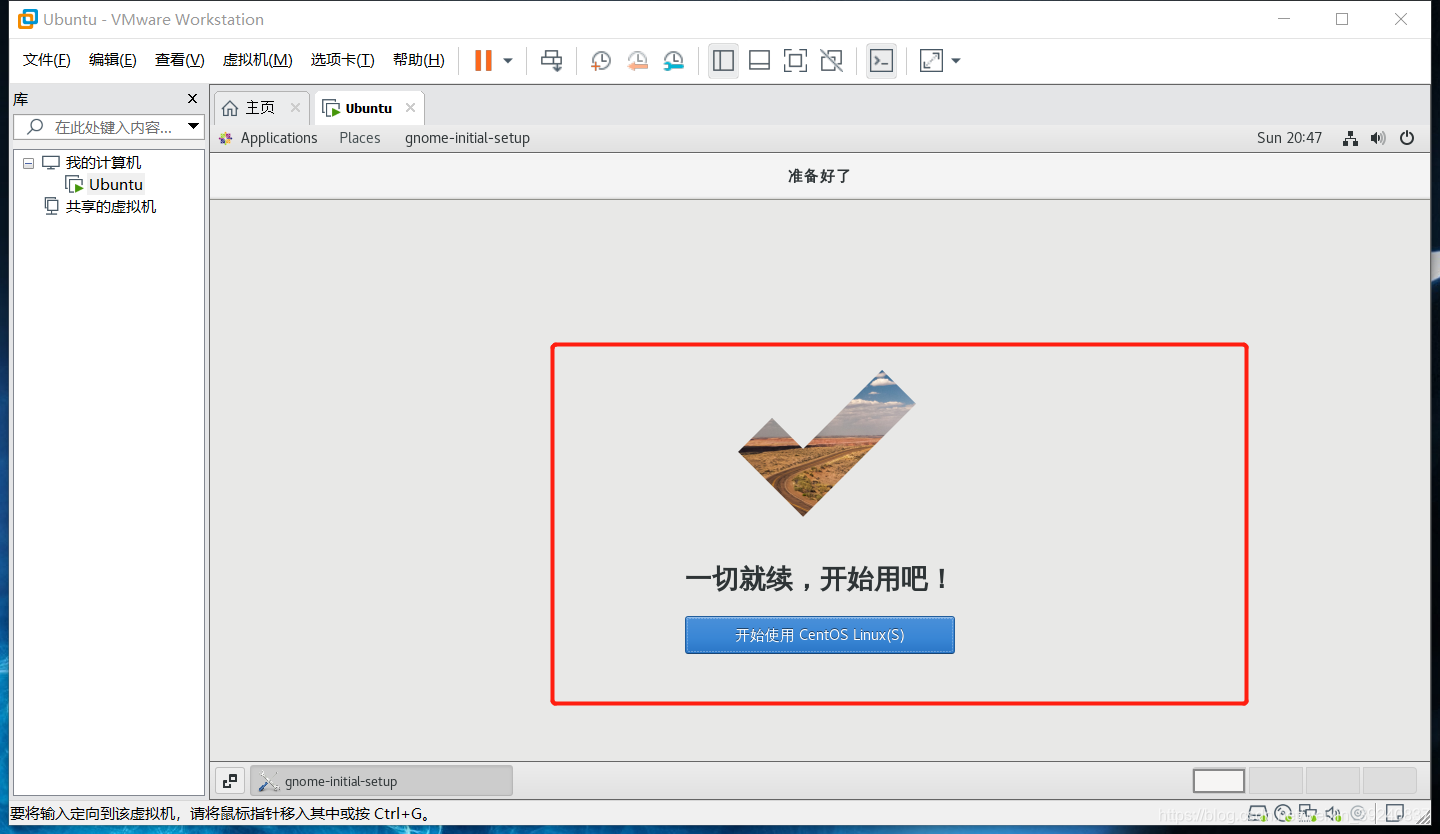1440x834 pixels.
Task: Open the 查看(V) menu
Action: pos(180,60)
